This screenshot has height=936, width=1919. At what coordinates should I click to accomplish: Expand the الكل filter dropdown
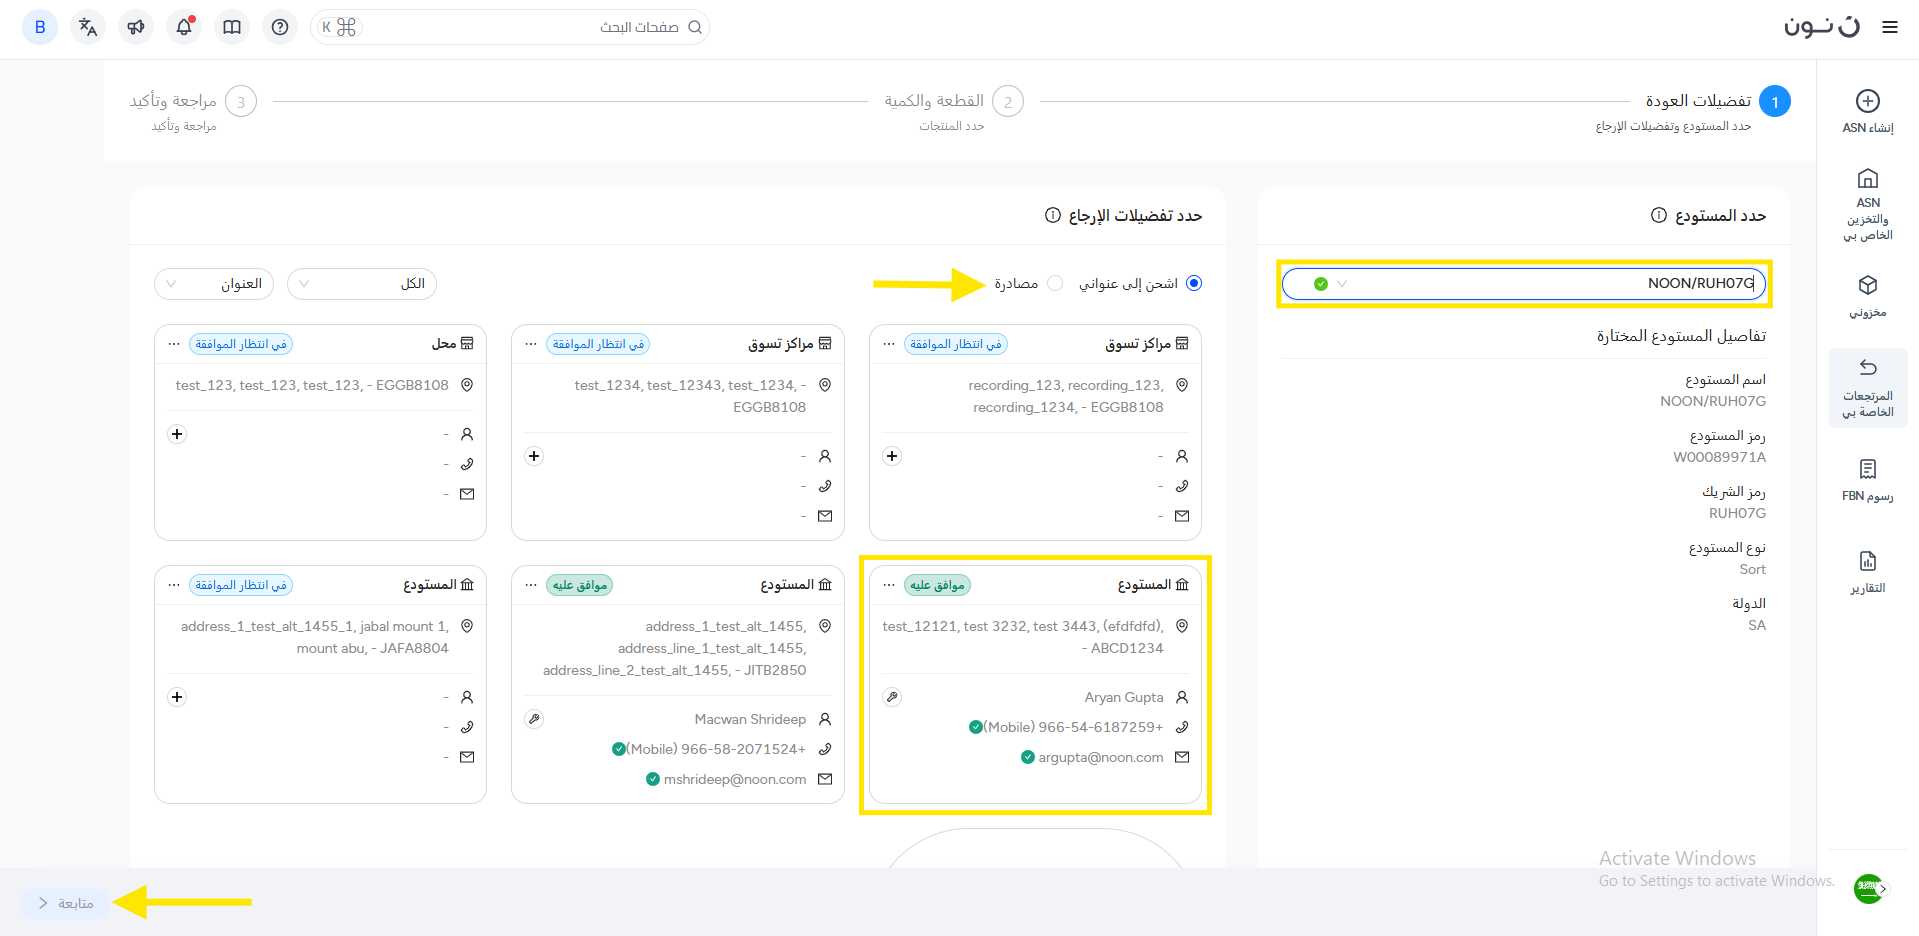362,284
